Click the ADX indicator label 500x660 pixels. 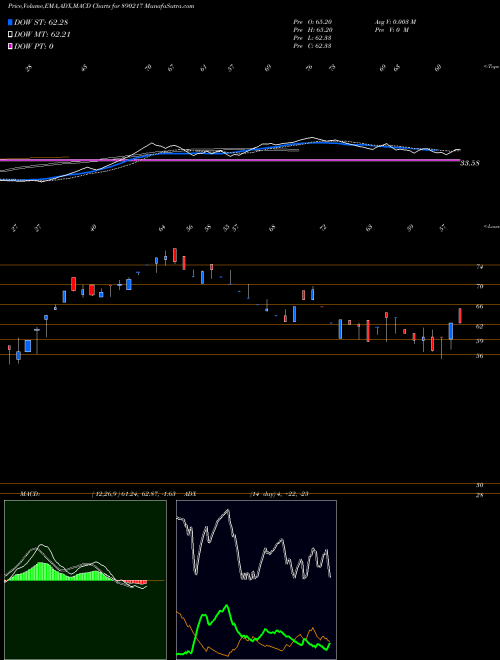(x=191, y=494)
